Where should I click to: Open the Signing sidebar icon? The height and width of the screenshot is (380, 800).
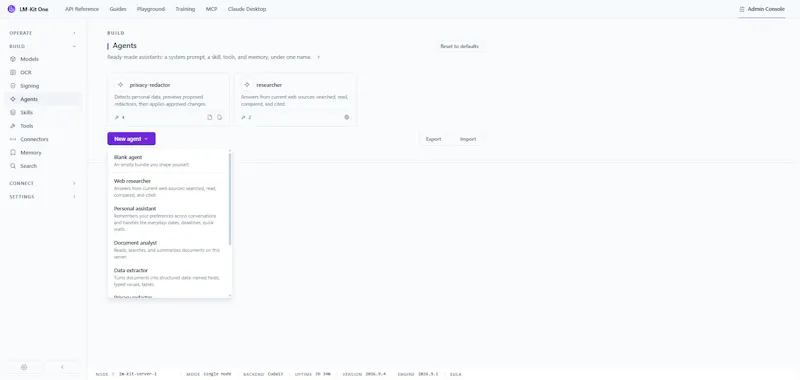(x=13, y=86)
